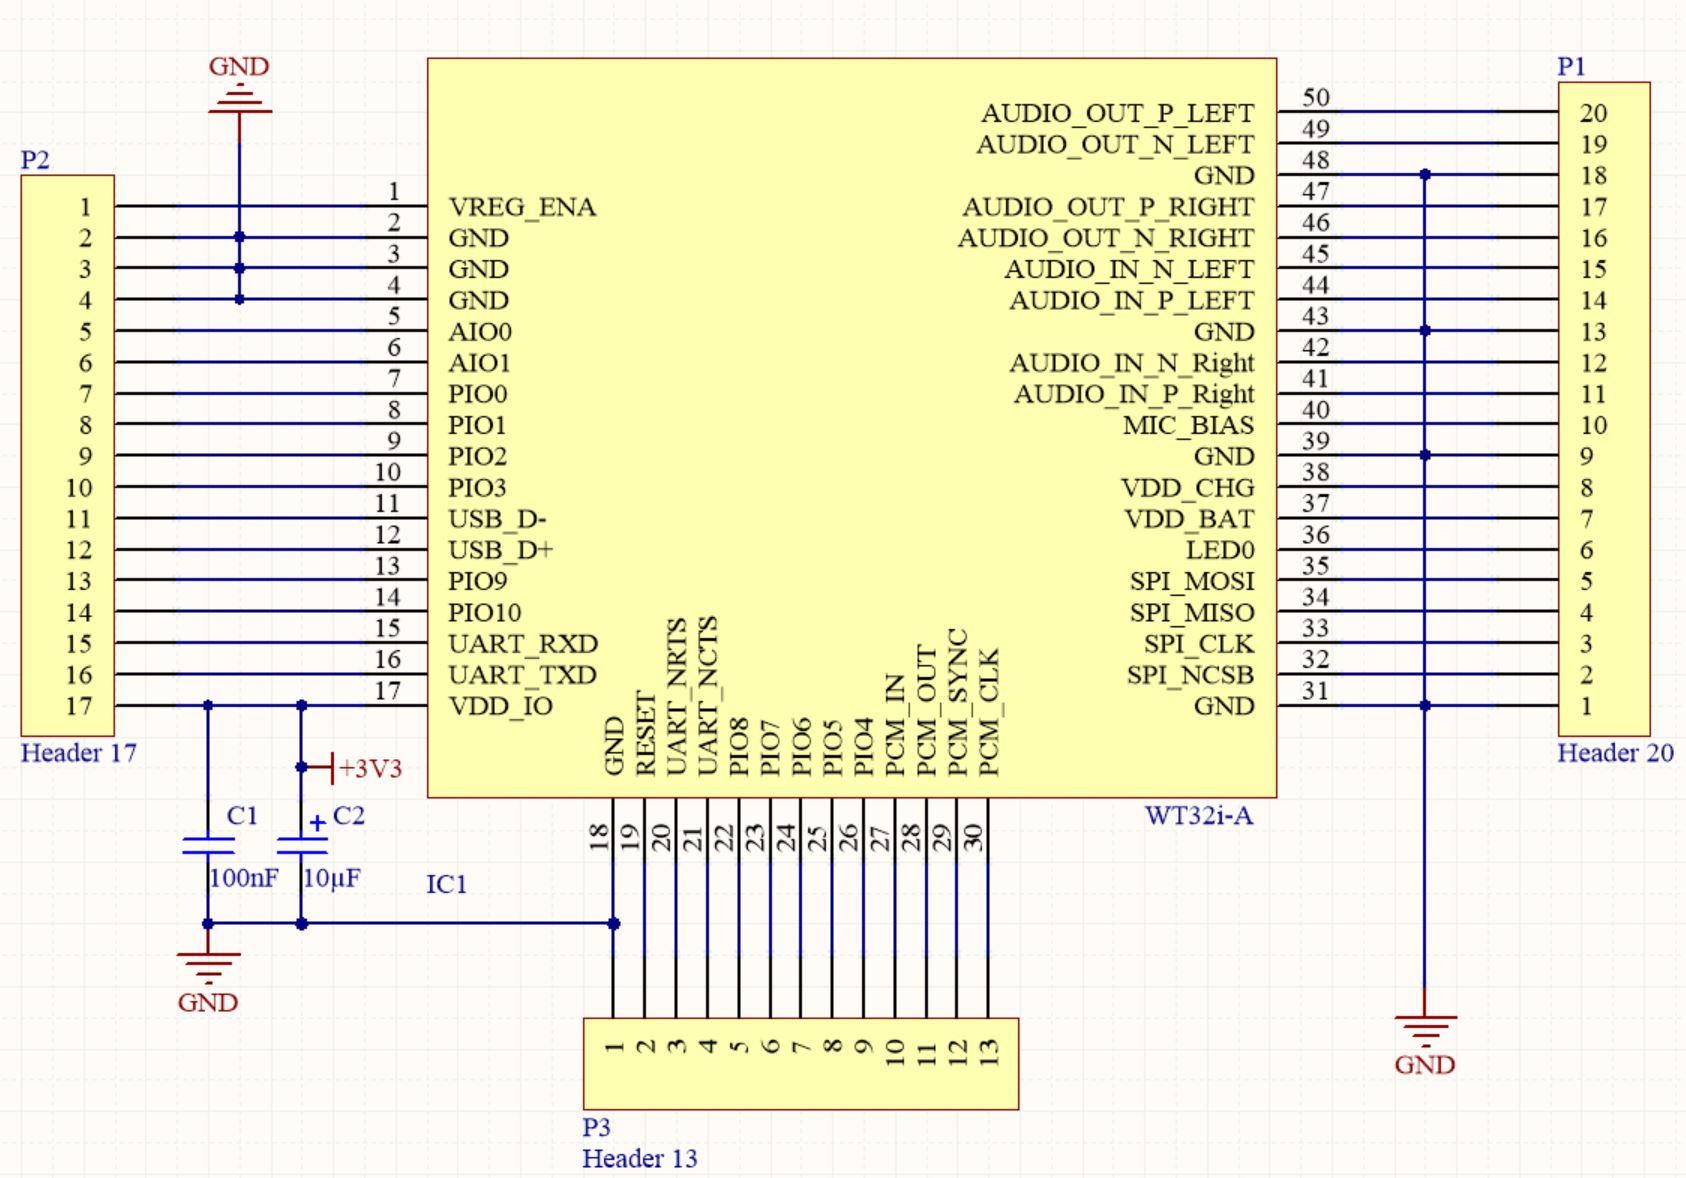
Task: Click the MIC_BIAS pin label
Action: [x=1188, y=425]
